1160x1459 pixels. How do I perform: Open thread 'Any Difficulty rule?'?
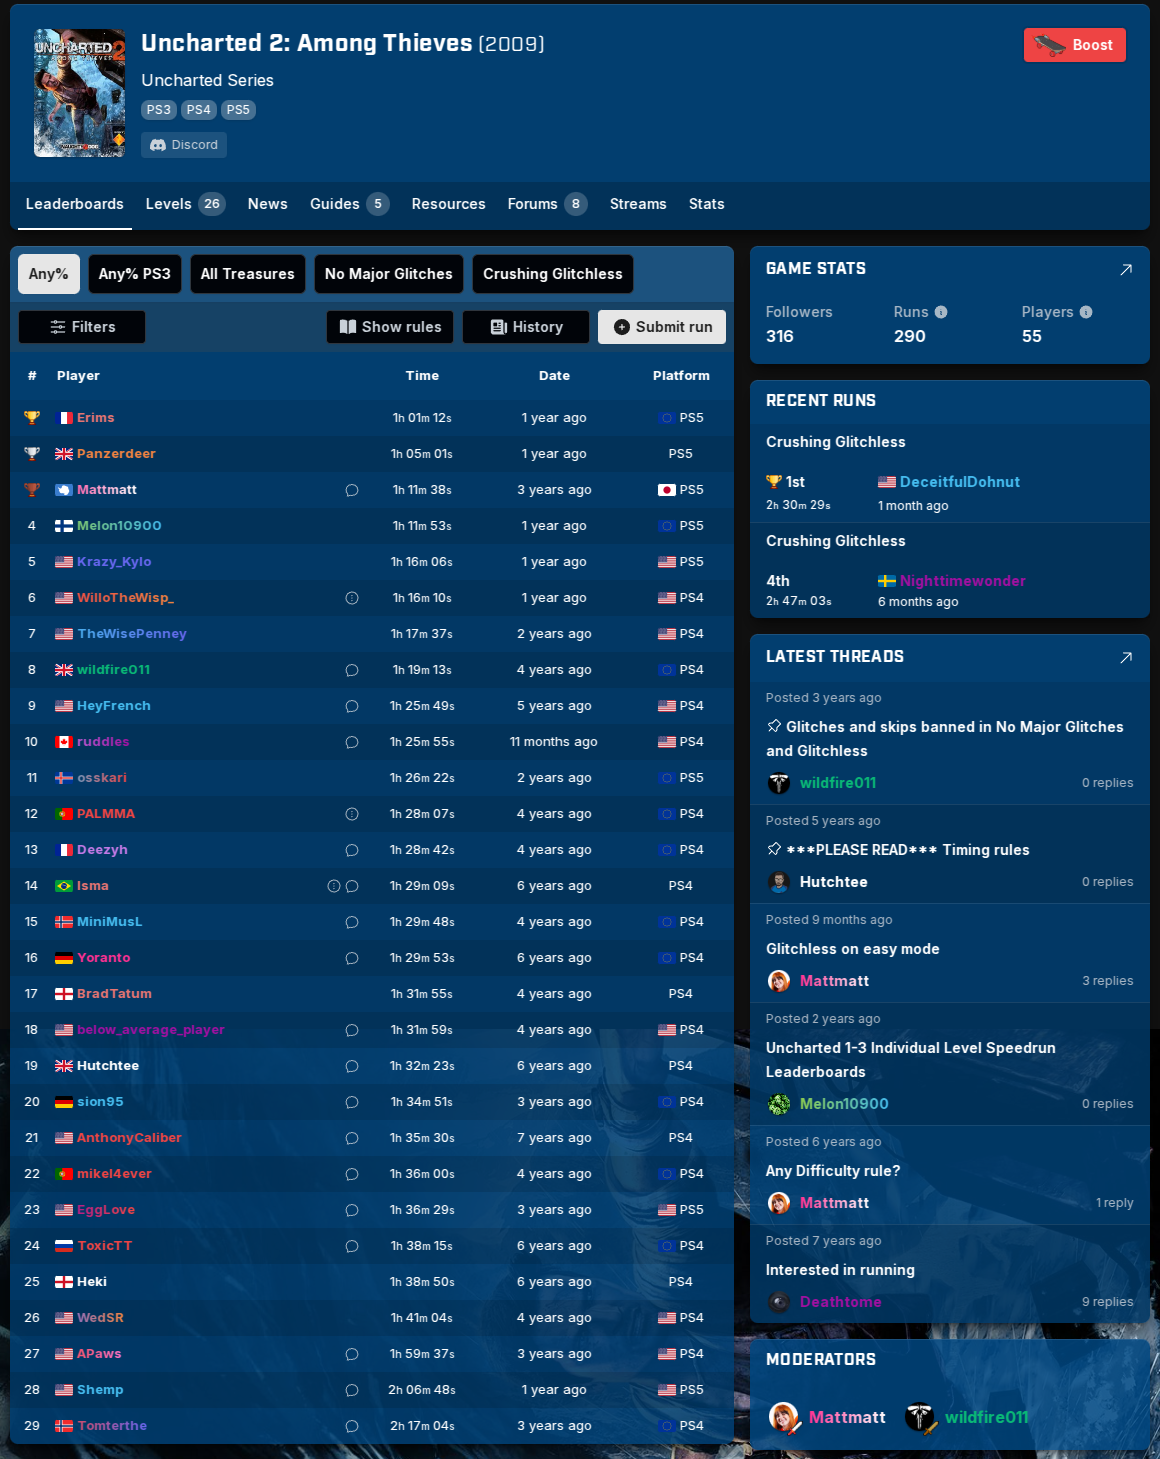(833, 1171)
